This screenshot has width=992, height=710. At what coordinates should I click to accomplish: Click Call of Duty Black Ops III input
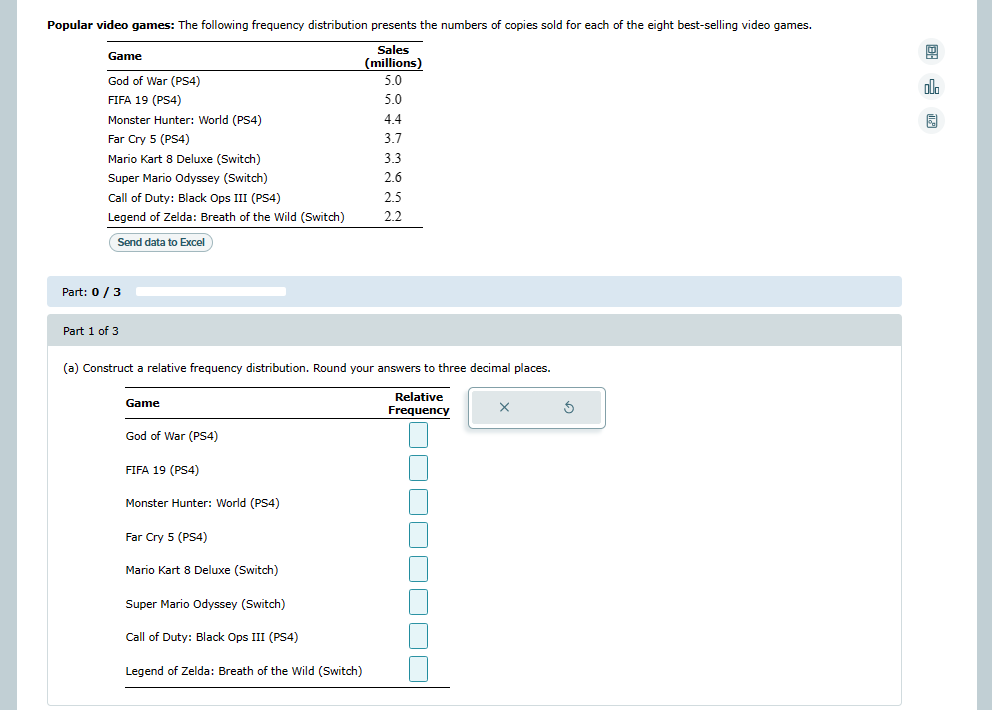tap(417, 635)
